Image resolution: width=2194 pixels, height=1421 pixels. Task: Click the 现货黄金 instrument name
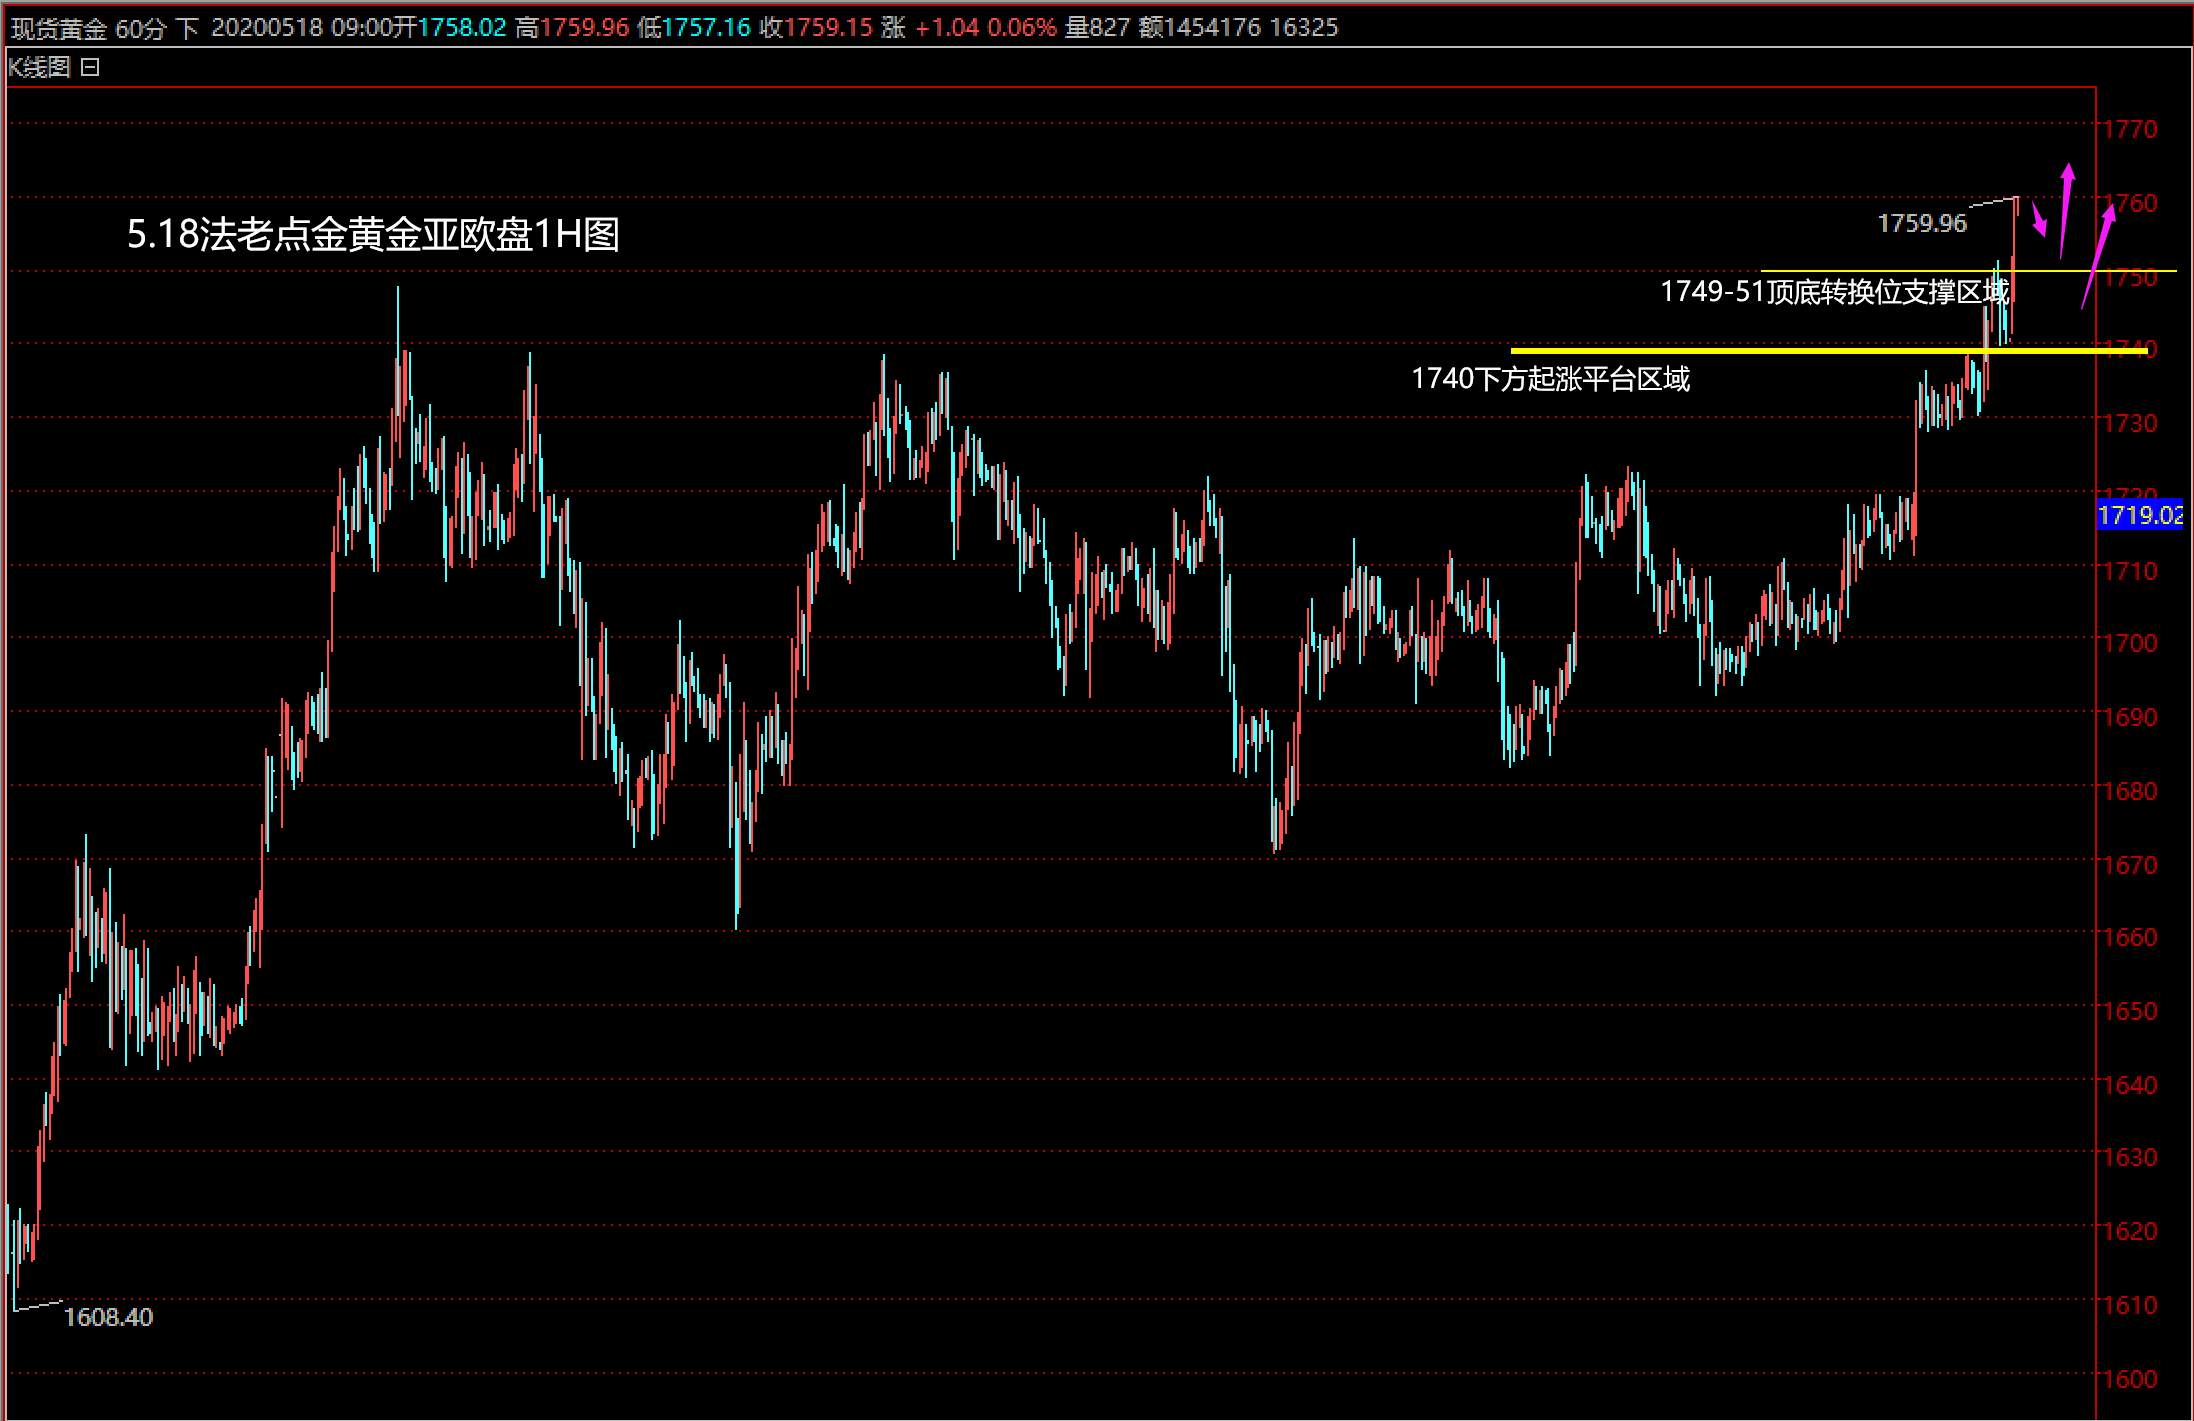click(x=59, y=28)
